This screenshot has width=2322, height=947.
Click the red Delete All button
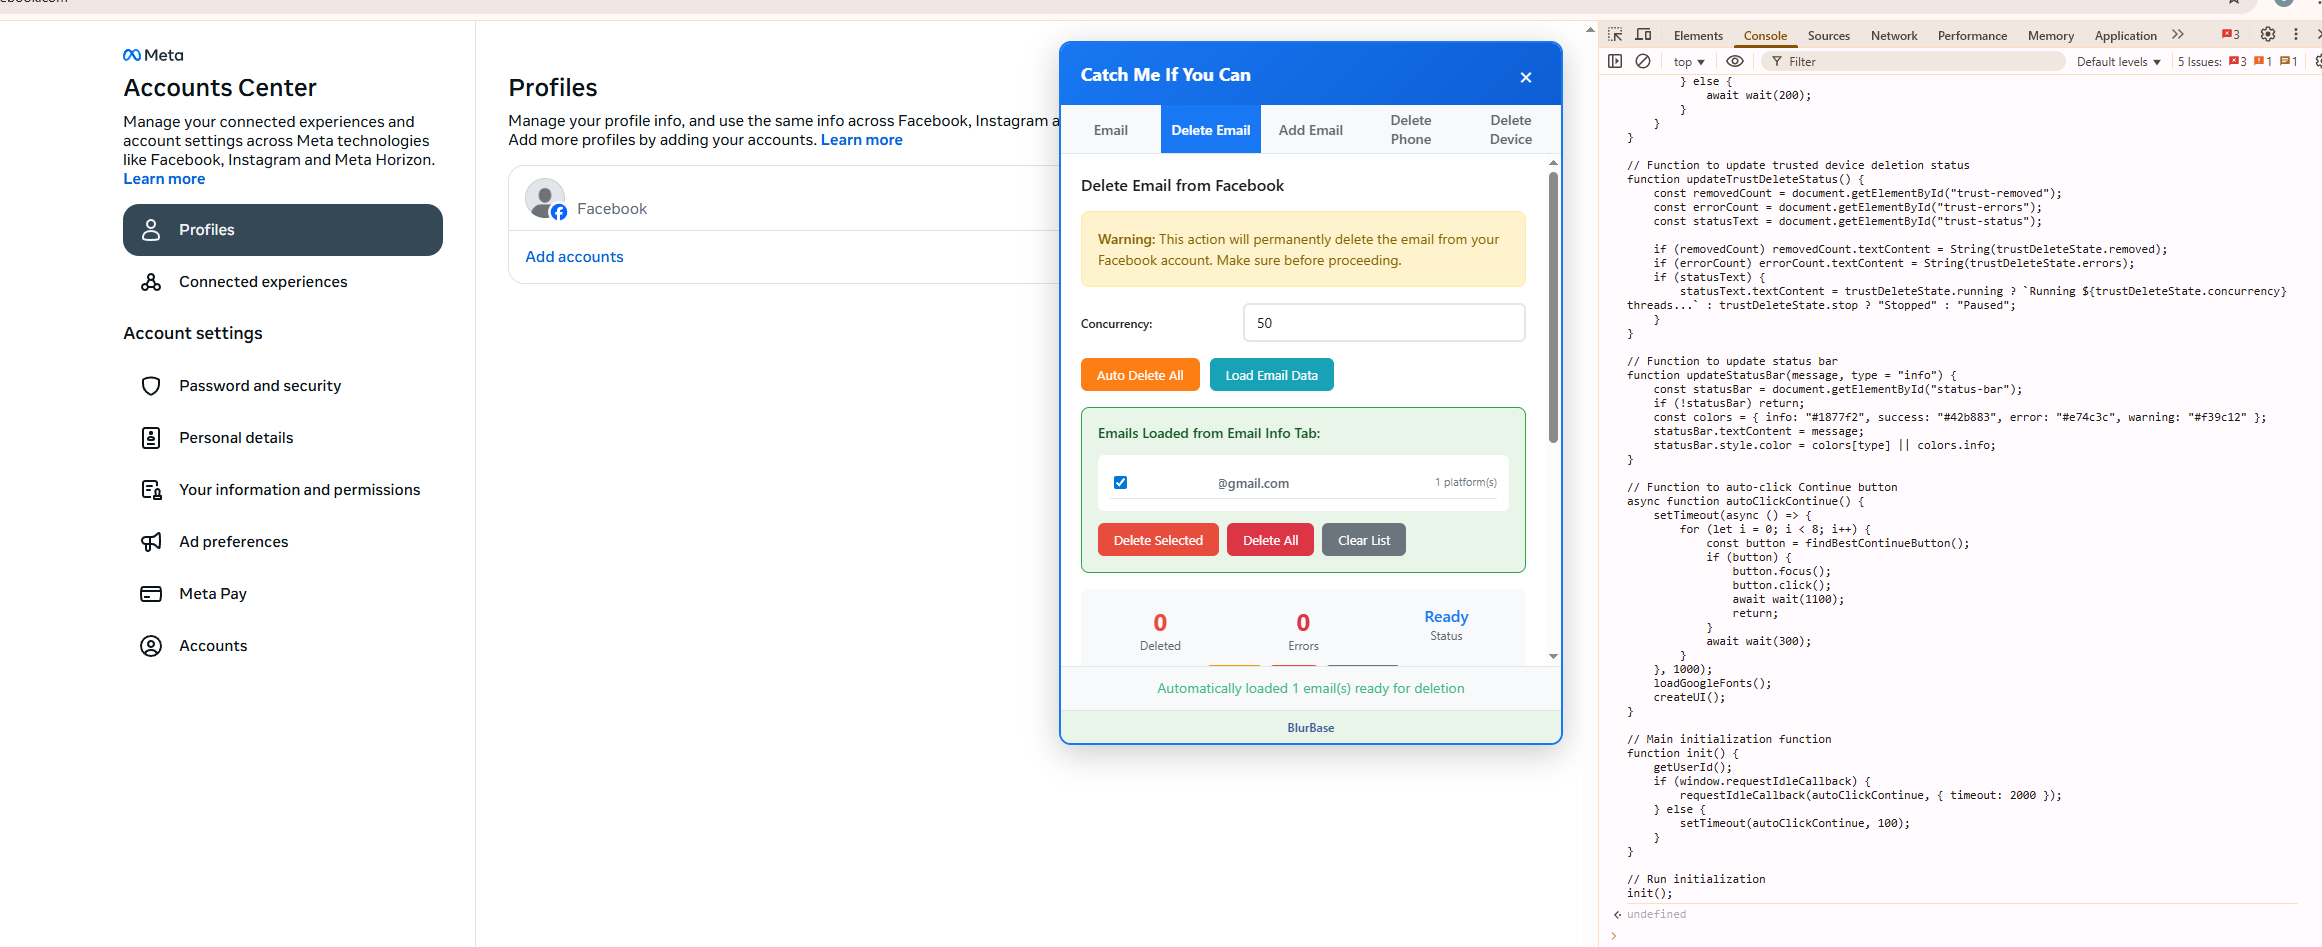(1270, 540)
